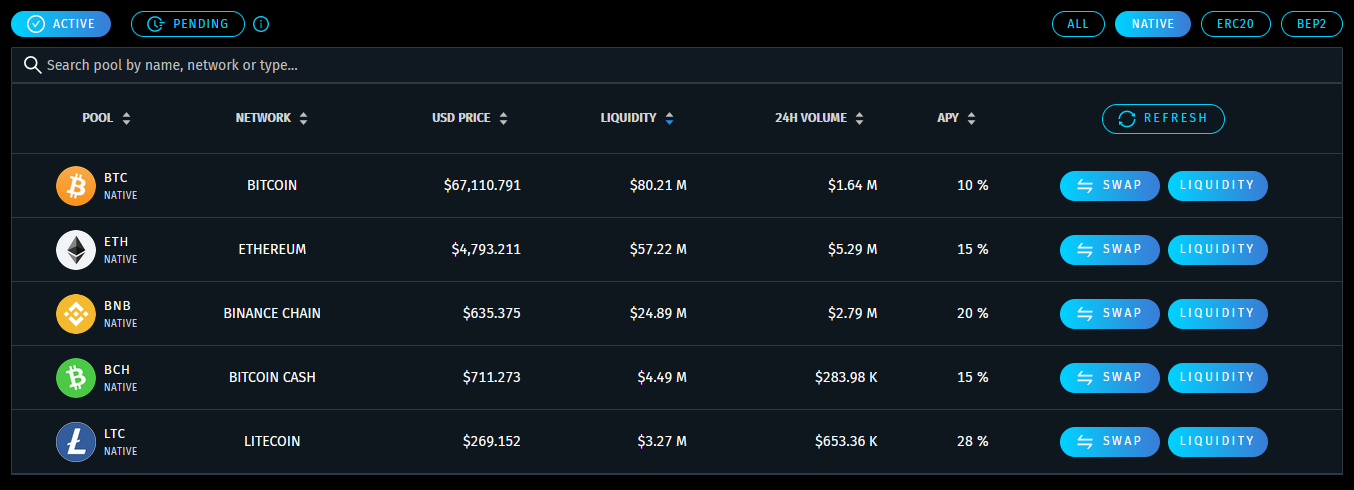Image resolution: width=1354 pixels, height=490 pixels.
Task: Open Liquidity for LTC pool
Action: (1218, 442)
